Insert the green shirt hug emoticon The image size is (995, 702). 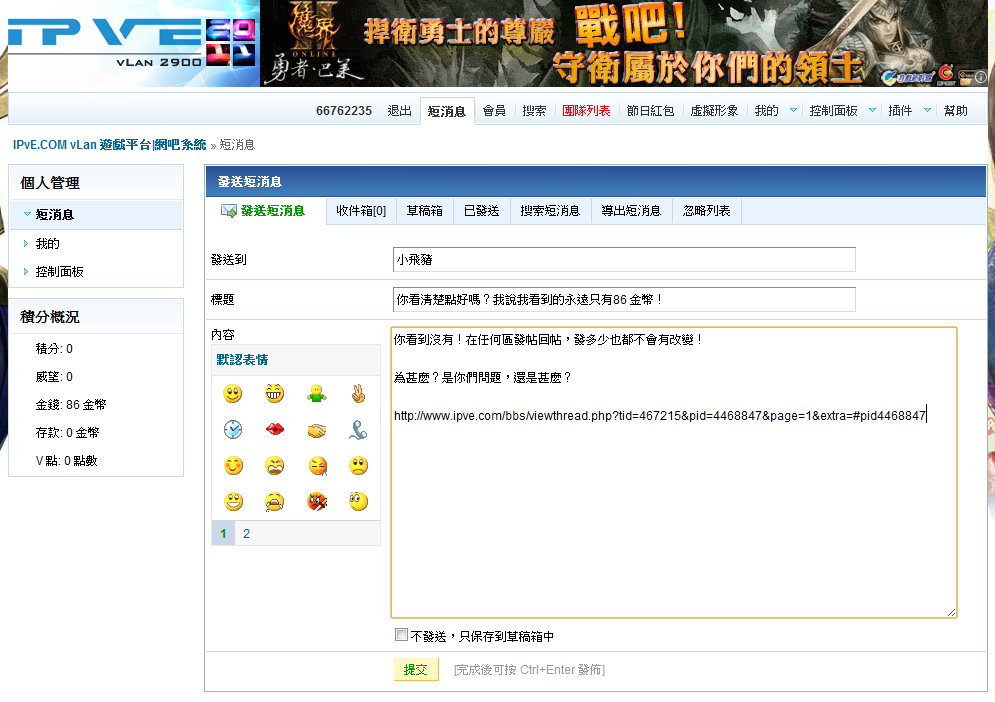(316, 394)
